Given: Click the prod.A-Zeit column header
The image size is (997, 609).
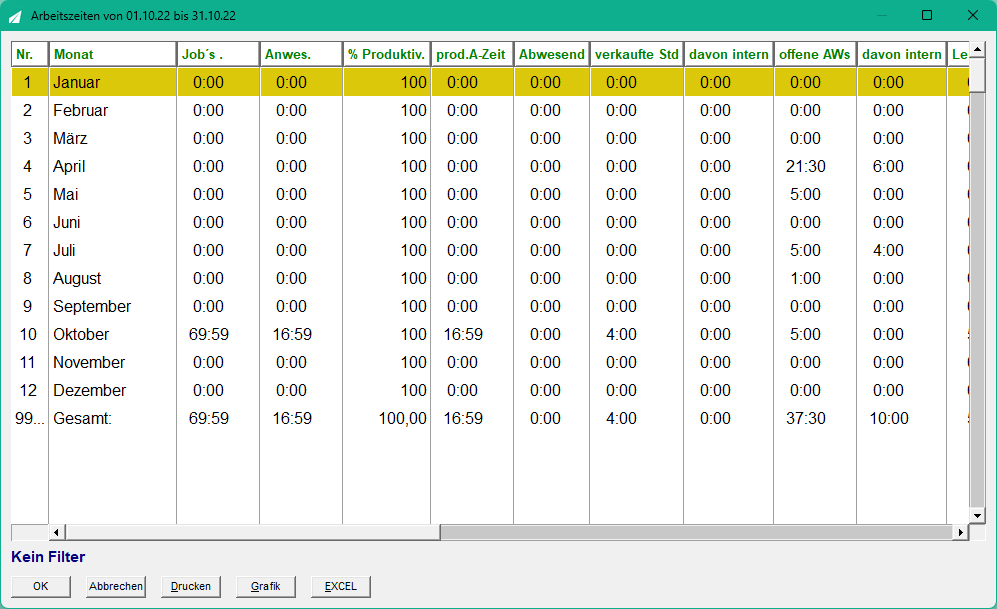Looking at the screenshot, I should [x=472, y=54].
